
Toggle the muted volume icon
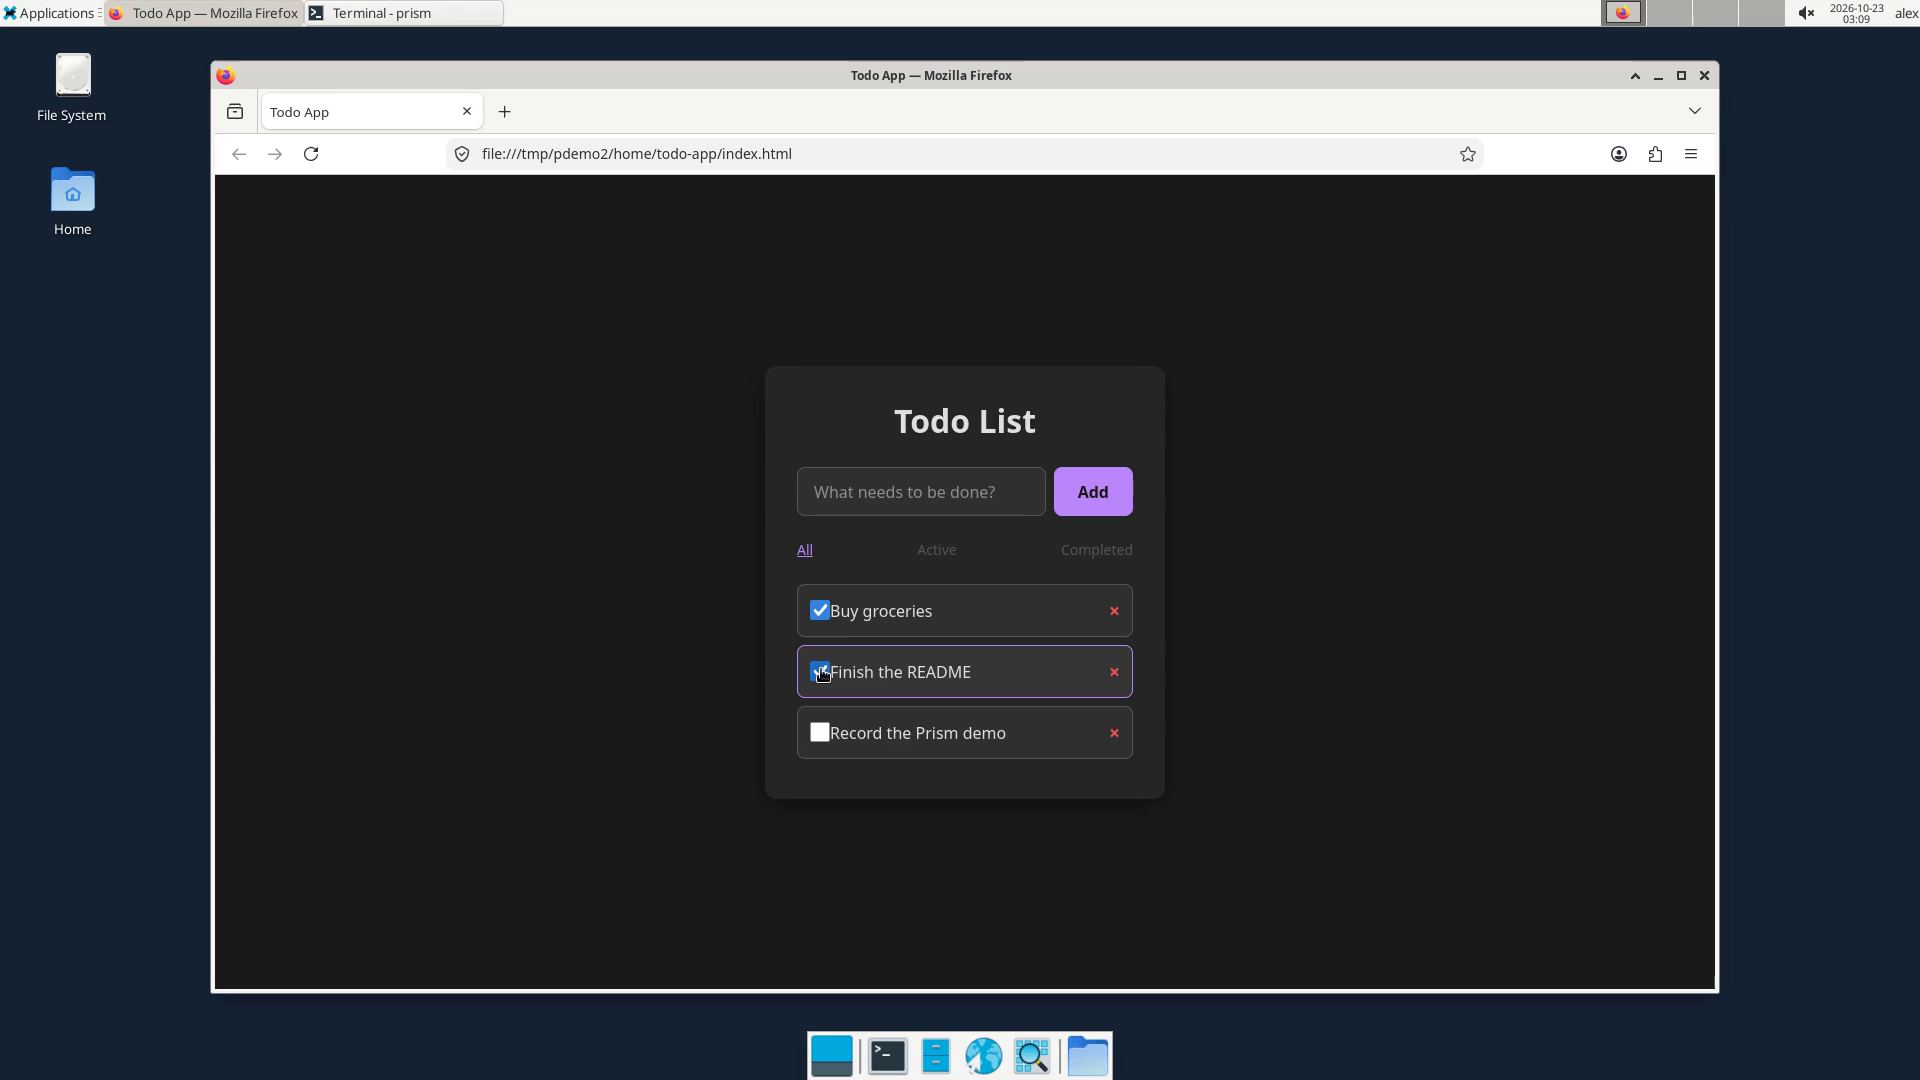pyautogui.click(x=1806, y=13)
